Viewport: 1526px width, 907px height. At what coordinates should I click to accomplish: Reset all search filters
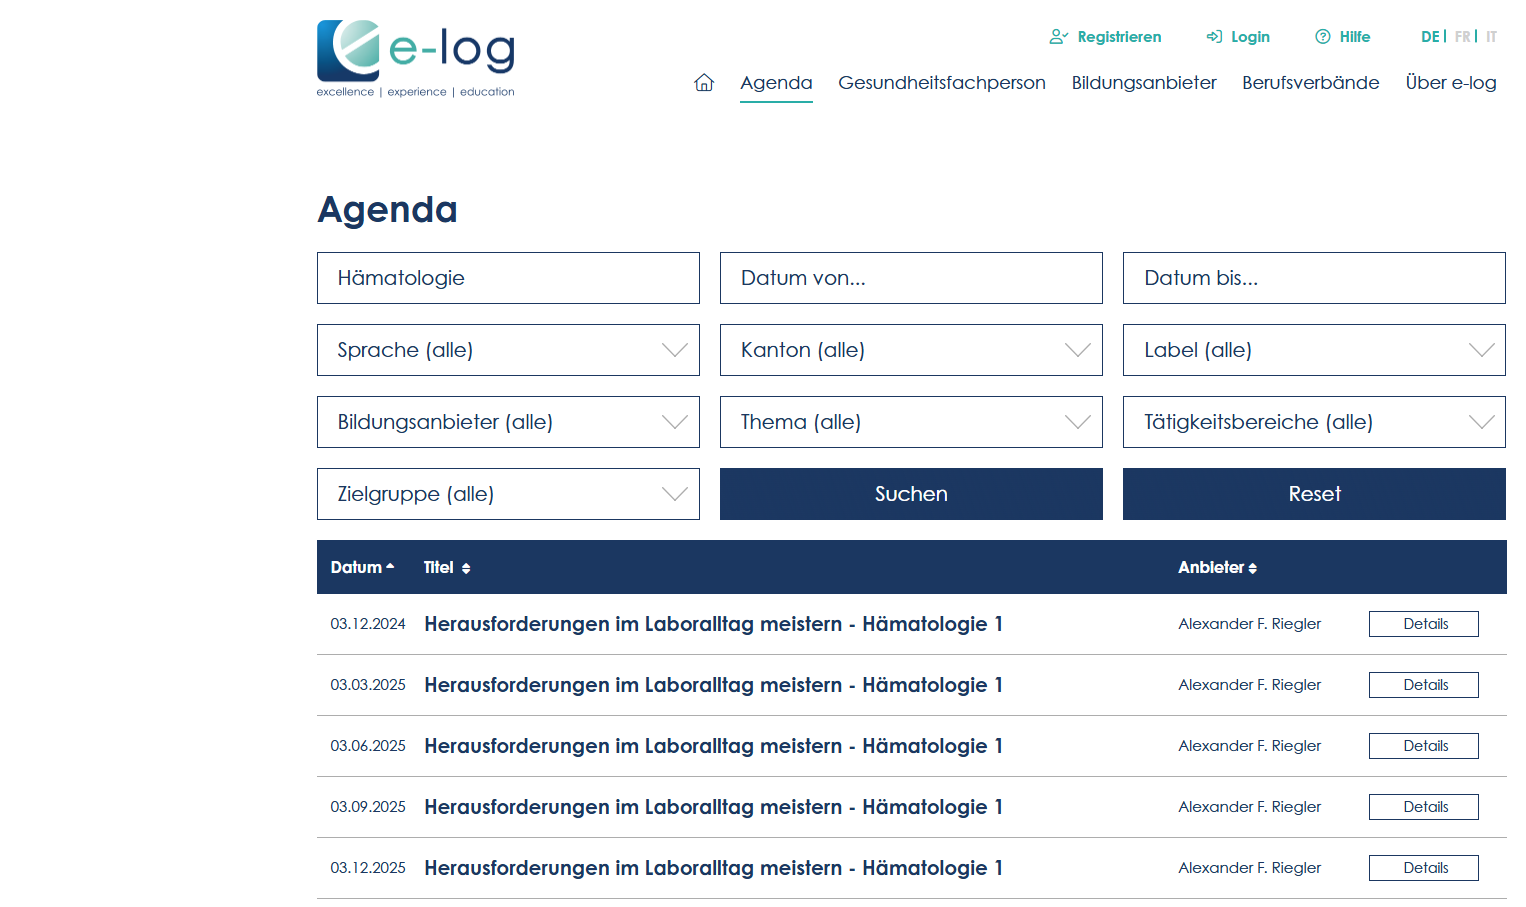point(1314,494)
